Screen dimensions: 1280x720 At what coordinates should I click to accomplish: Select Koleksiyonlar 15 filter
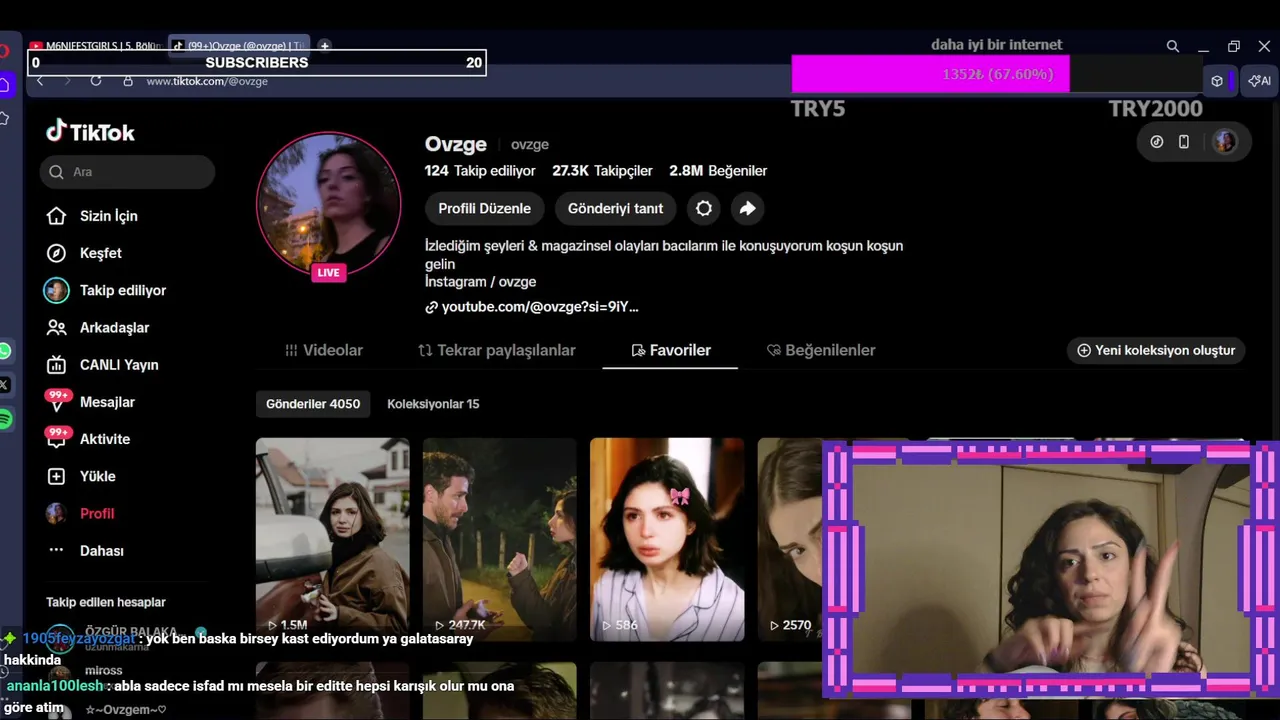point(433,404)
